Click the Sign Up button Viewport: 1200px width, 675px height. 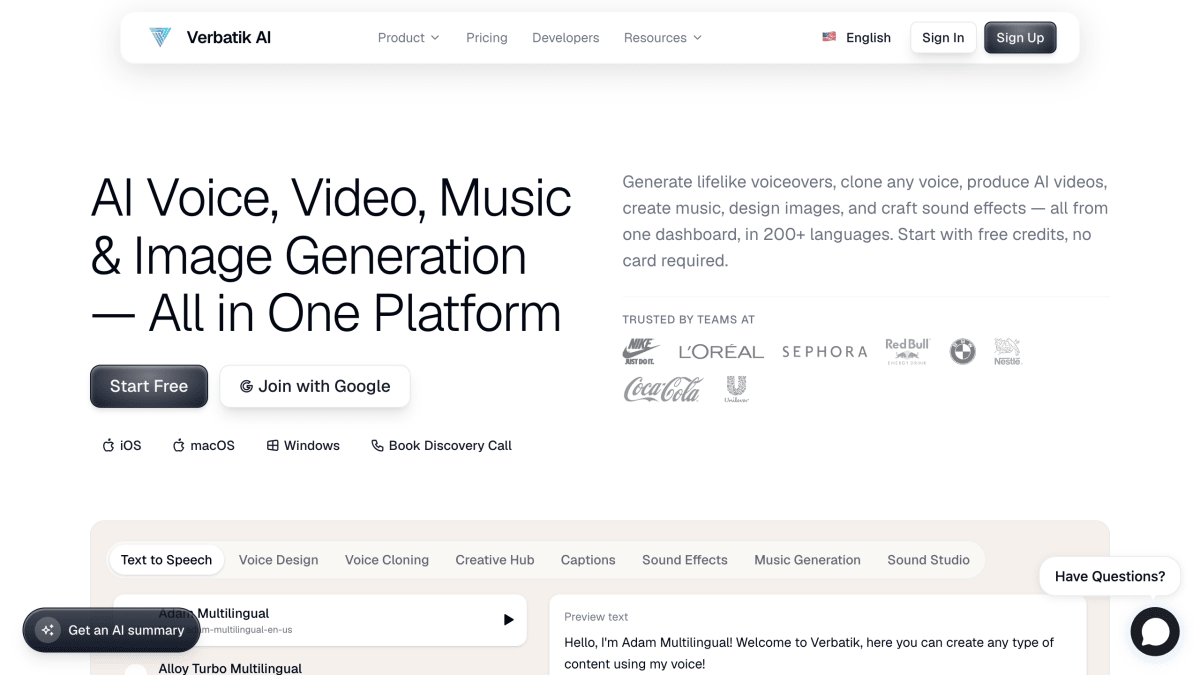tap(1020, 38)
